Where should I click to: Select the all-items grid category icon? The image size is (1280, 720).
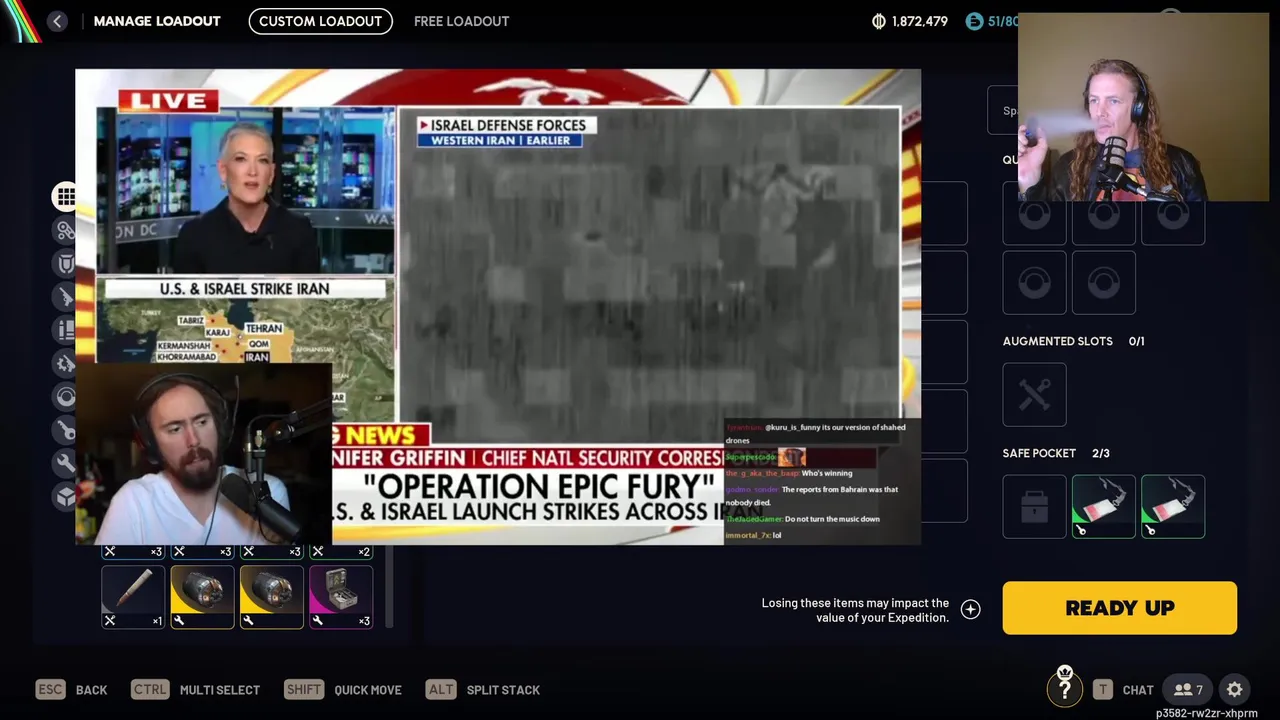click(66, 197)
